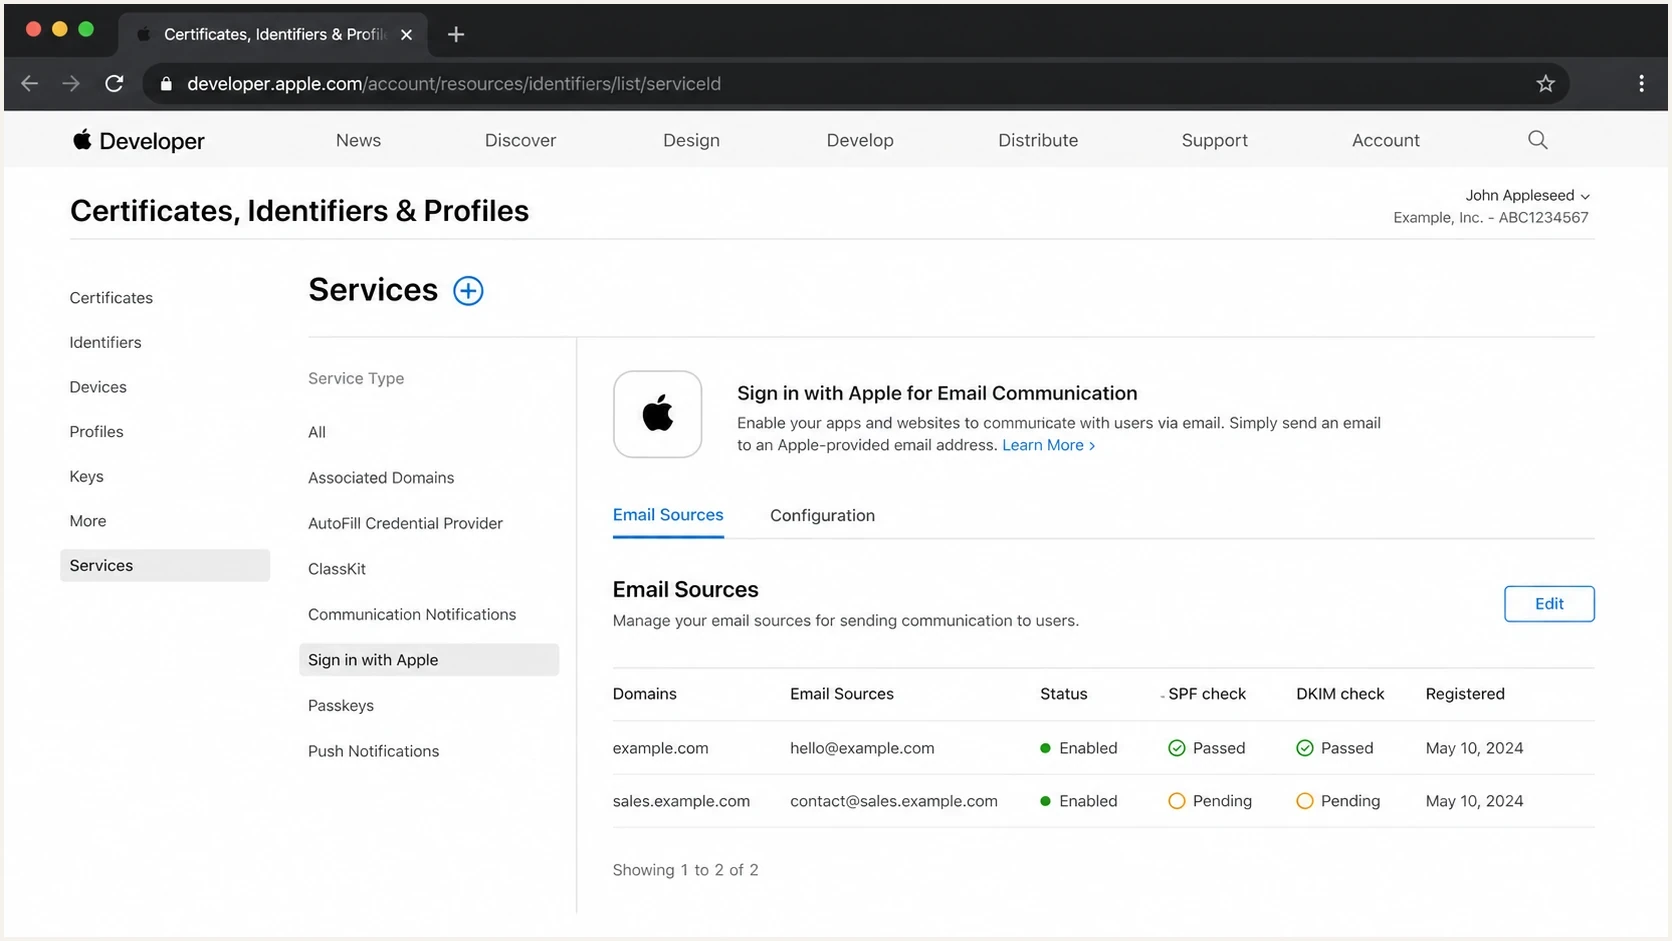Go to Identifiers in sidebar

coord(105,343)
